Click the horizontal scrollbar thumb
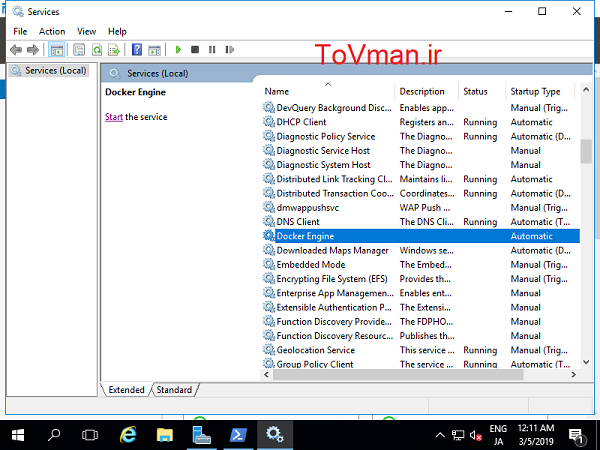Viewport: 600px width, 450px height. (398, 375)
